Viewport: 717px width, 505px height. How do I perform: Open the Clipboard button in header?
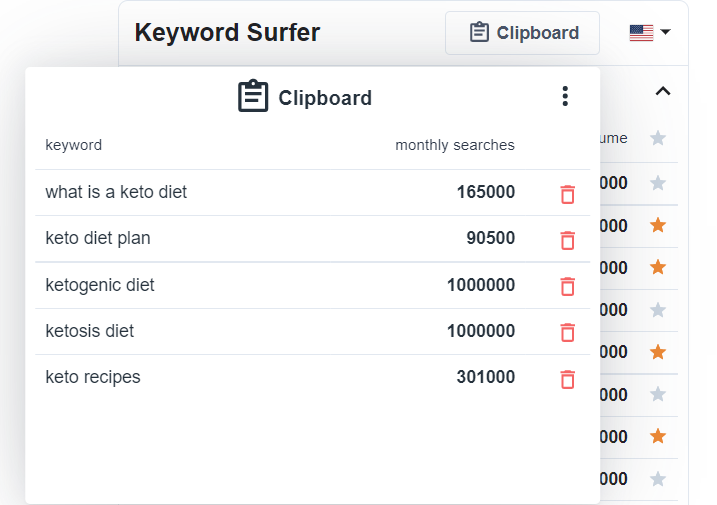(522, 33)
